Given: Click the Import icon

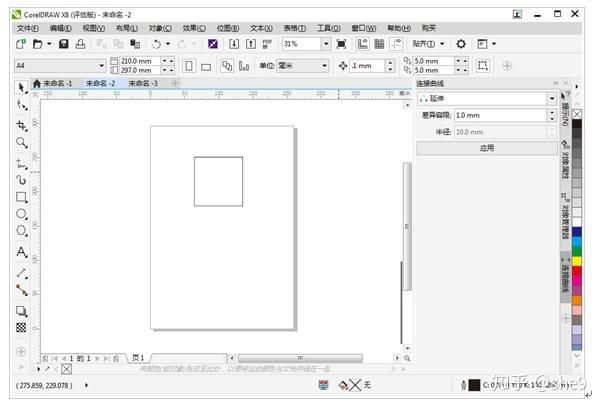Looking at the screenshot, I should click(234, 44).
